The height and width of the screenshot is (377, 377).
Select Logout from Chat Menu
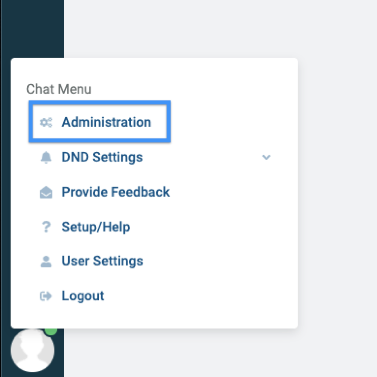click(x=83, y=296)
